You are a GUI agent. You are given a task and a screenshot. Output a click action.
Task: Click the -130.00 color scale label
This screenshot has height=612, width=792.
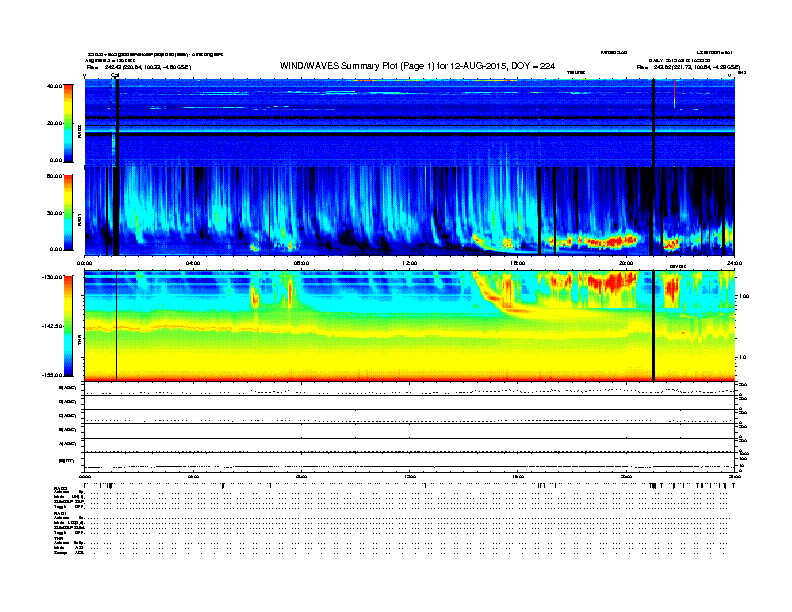[53, 277]
